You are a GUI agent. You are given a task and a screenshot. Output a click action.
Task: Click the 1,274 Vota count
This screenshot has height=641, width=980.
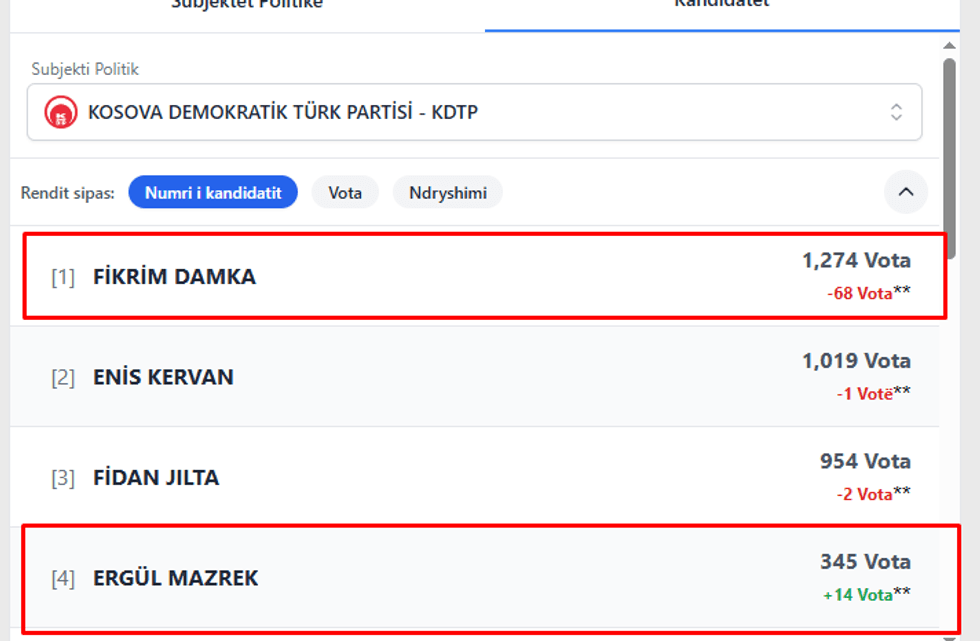(x=856, y=261)
